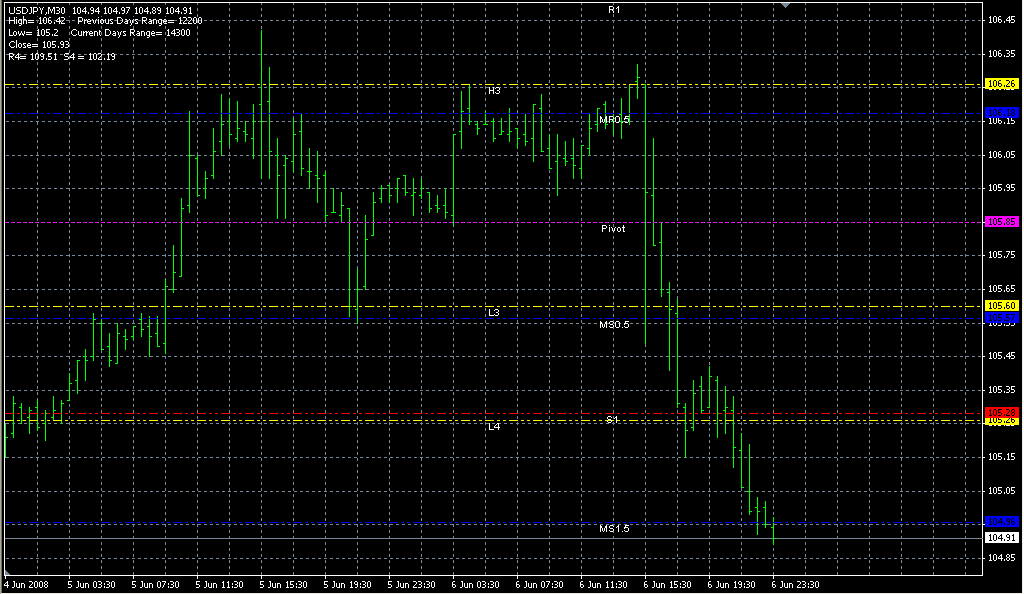Select the L3 level label
1024x594 pixels.
[x=494, y=313]
